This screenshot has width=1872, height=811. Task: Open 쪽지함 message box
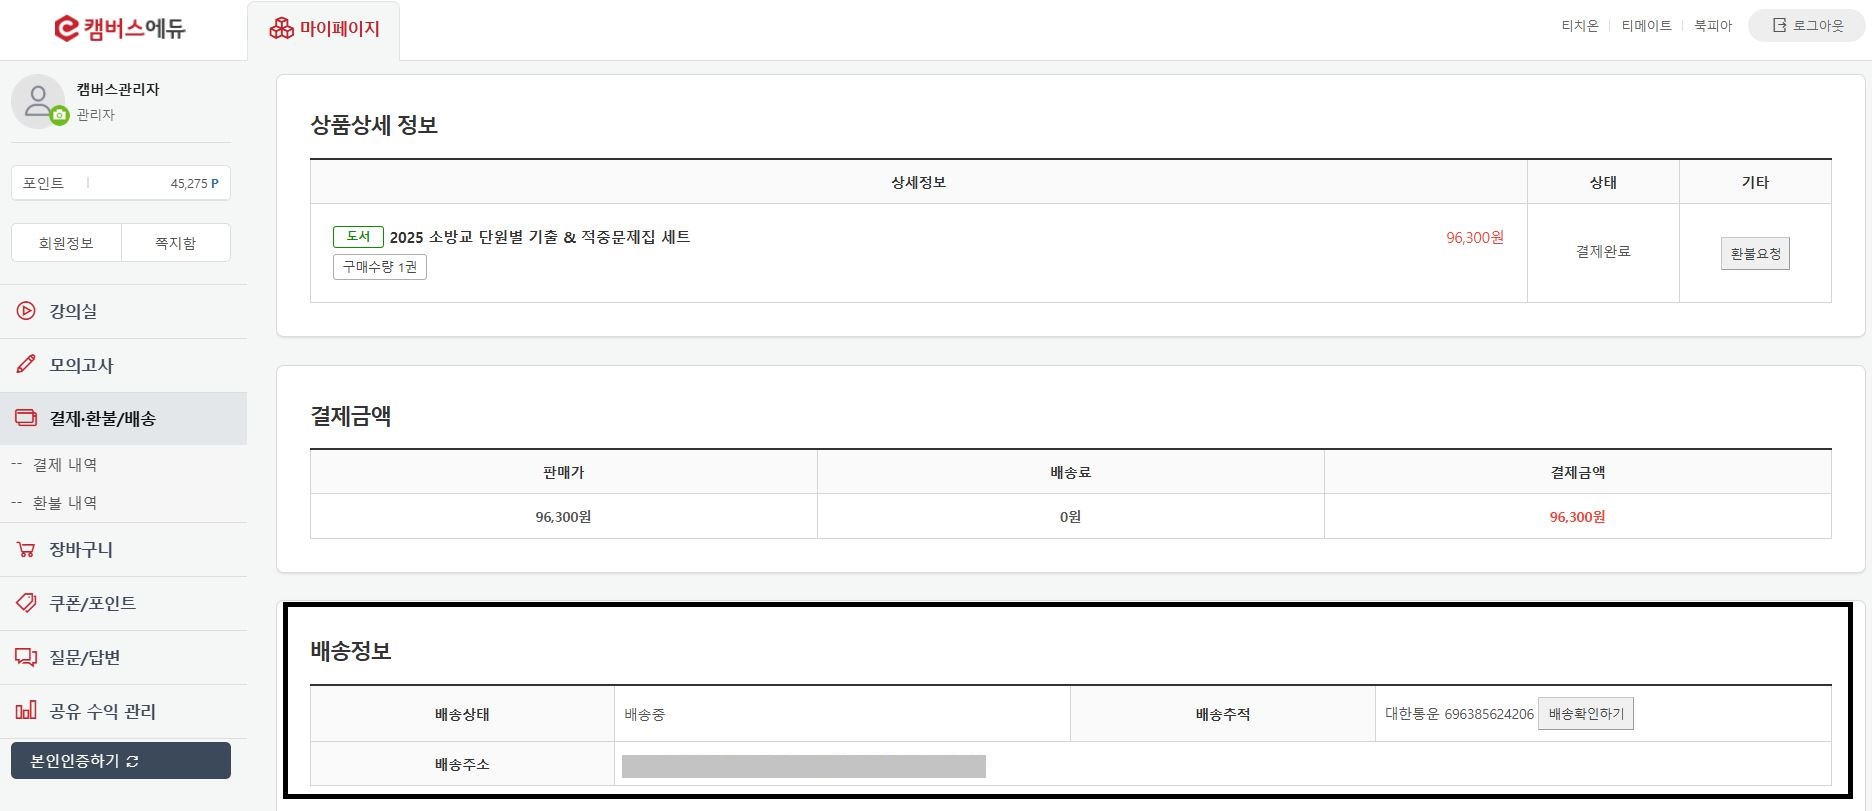(x=175, y=243)
